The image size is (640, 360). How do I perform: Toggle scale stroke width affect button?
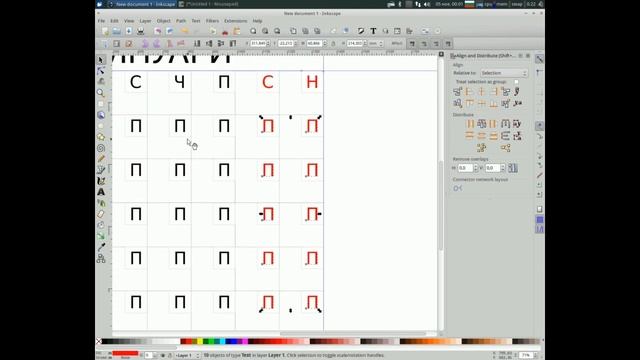(412, 43)
